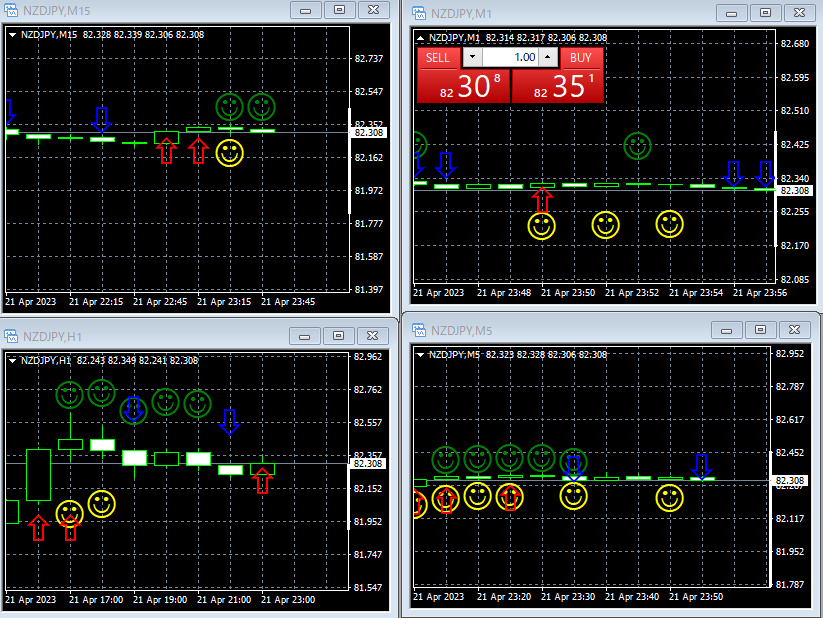The image size is (823, 618).
Task: Decrease trade volume with the down arrow
Action: [x=472, y=57]
